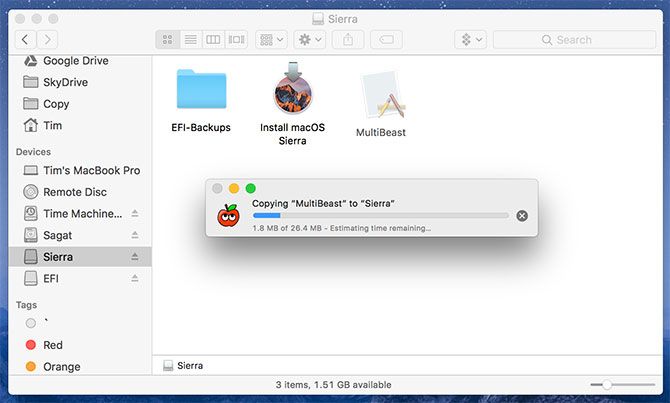Go back in Finder history

25,40
